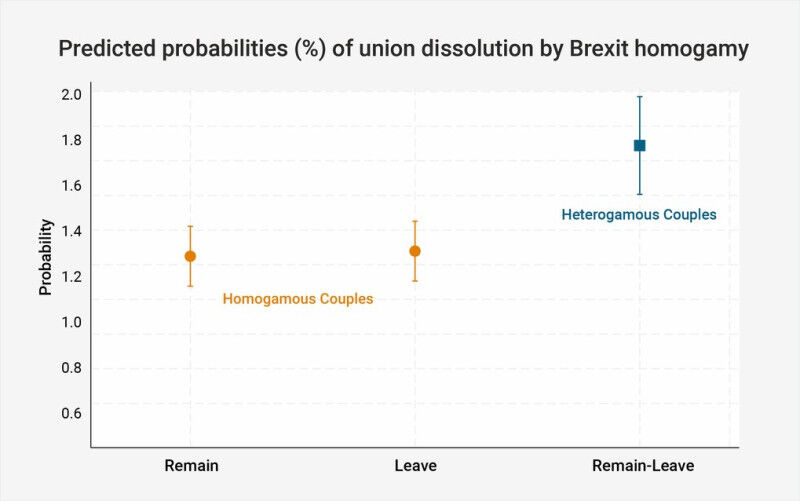Select the blue square Remain-Leave marker
This screenshot has height=501, width=800.
coord(640,145)
